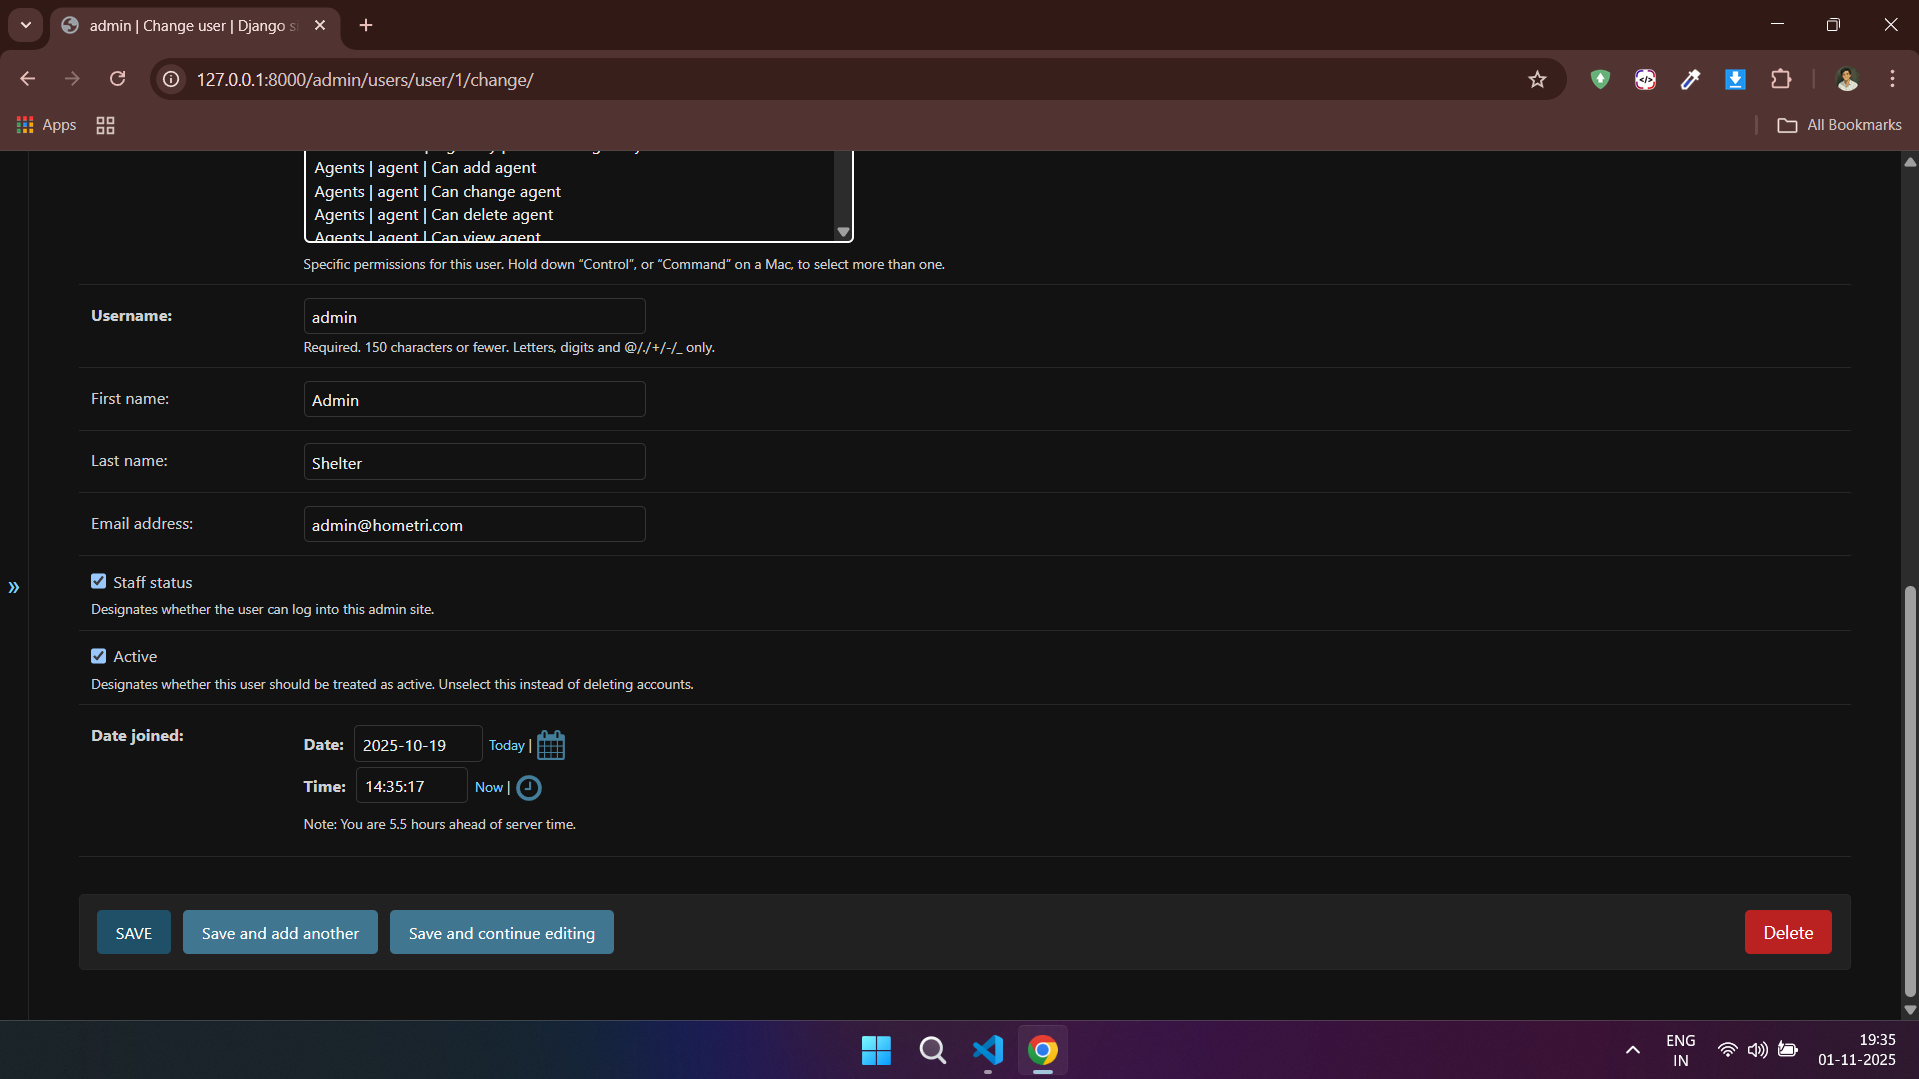The height and width of the screenshot is (1079, 1919).
Task: Show hidden system tray icons
Action: click(1632, 1050)
